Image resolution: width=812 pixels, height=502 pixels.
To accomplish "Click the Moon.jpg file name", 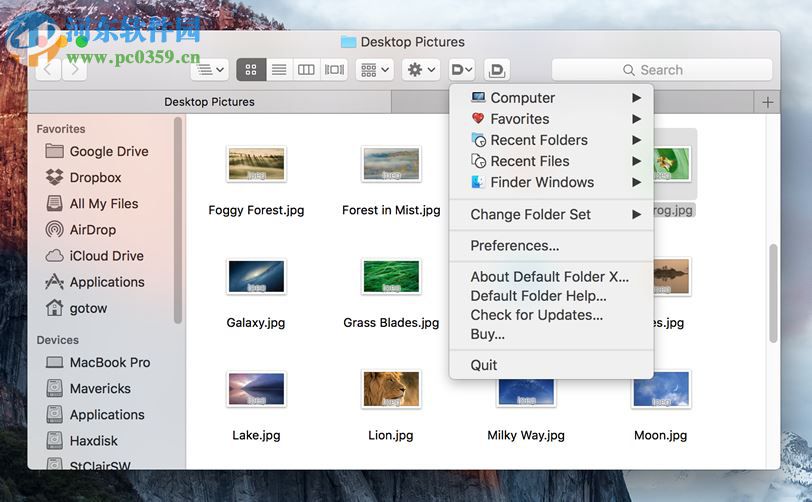I will point(660,435).
